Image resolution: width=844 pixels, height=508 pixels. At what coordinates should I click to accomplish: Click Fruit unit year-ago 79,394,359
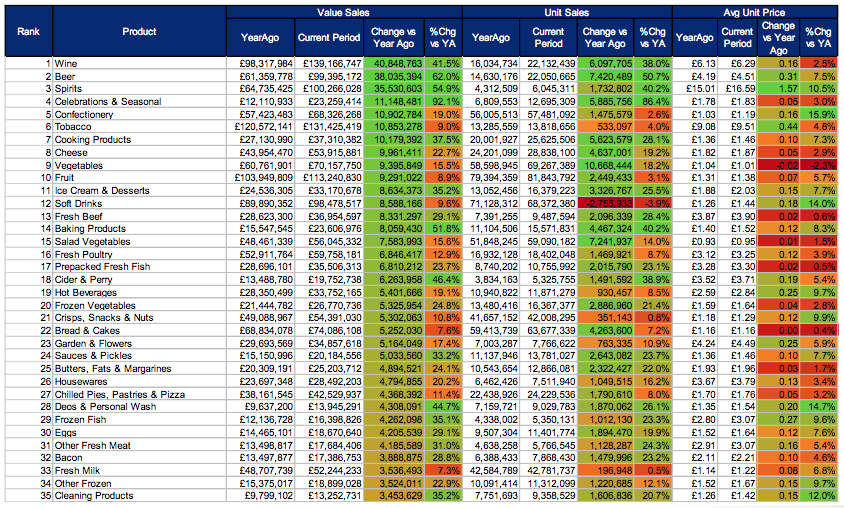point(491,178)
